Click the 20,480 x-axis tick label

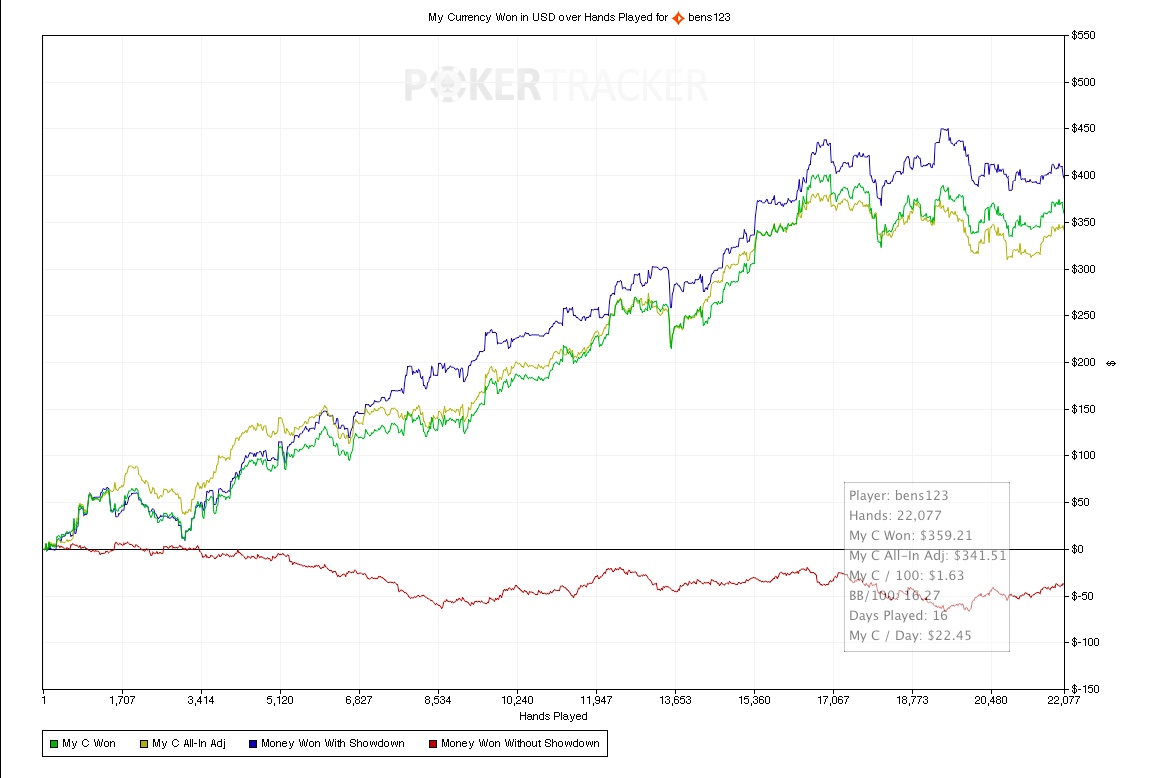click(991, 700)
